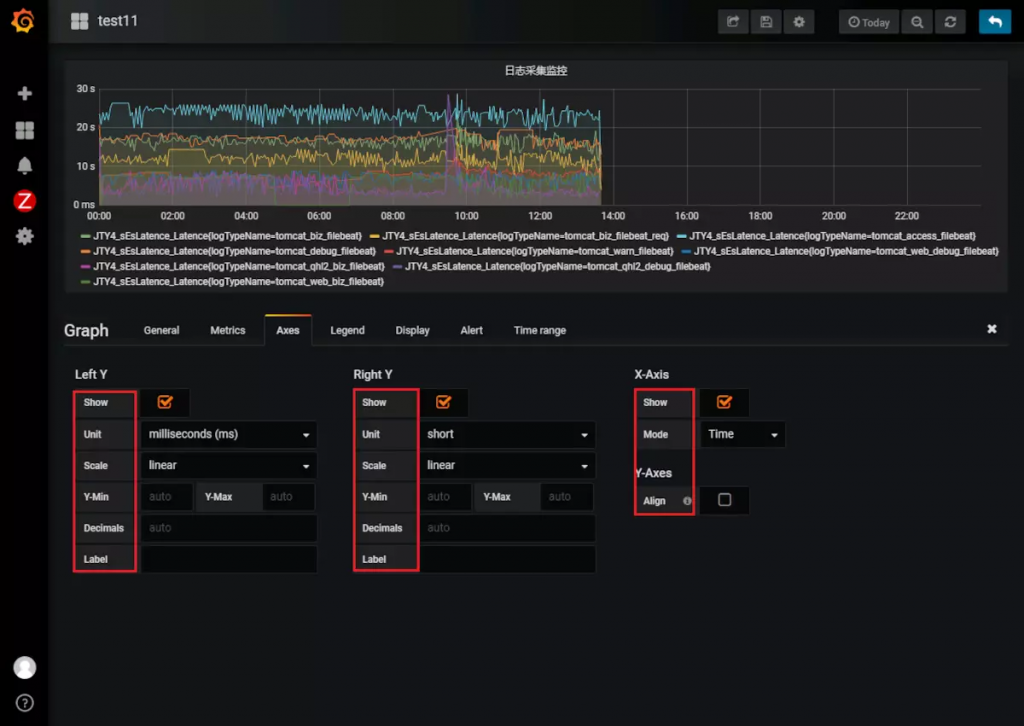The height and width of the screenshot is (726, 1024).
Task: Share the dashboard via share icon
Action: (733, 22)
